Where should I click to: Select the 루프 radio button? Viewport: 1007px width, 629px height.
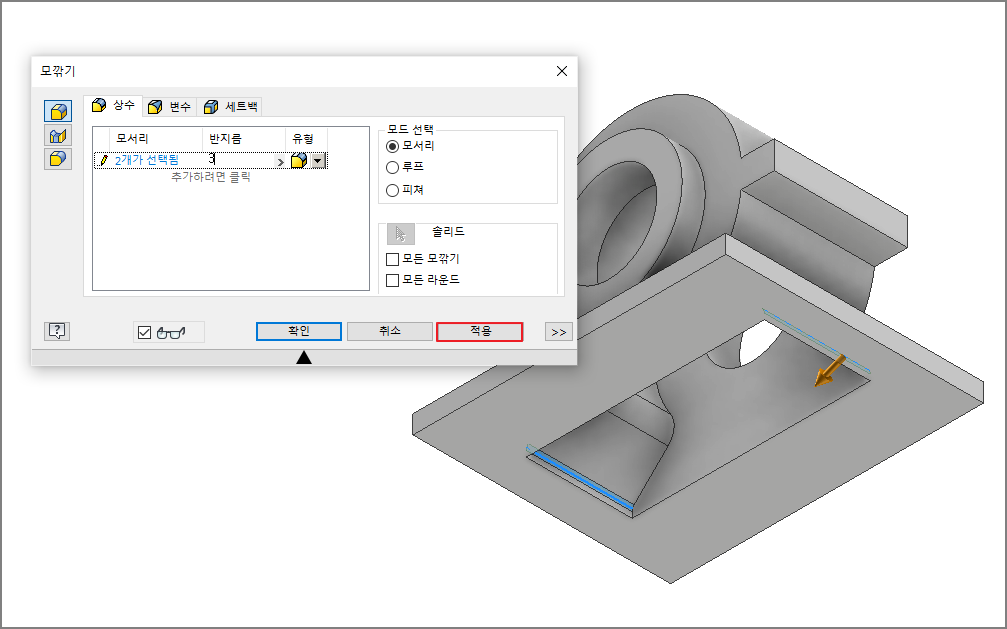(392, 168)
